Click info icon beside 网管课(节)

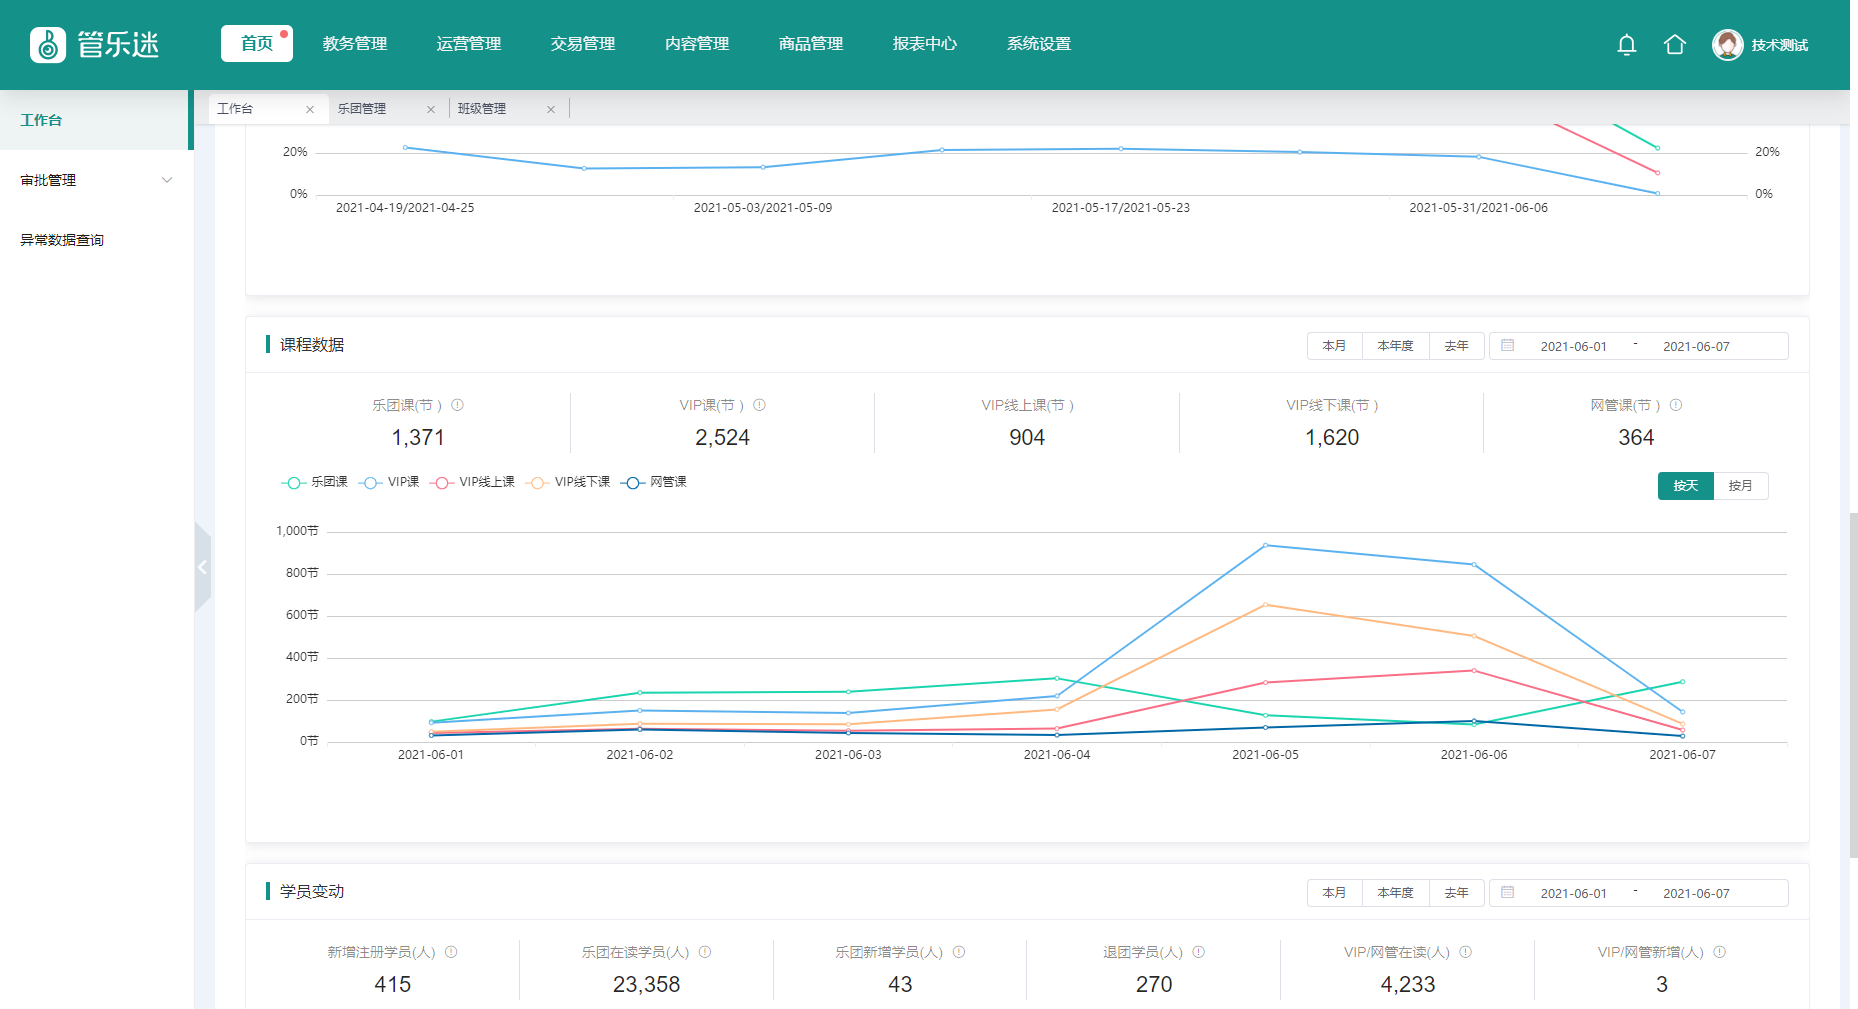pyautogui.click(x=1676, y=405)
